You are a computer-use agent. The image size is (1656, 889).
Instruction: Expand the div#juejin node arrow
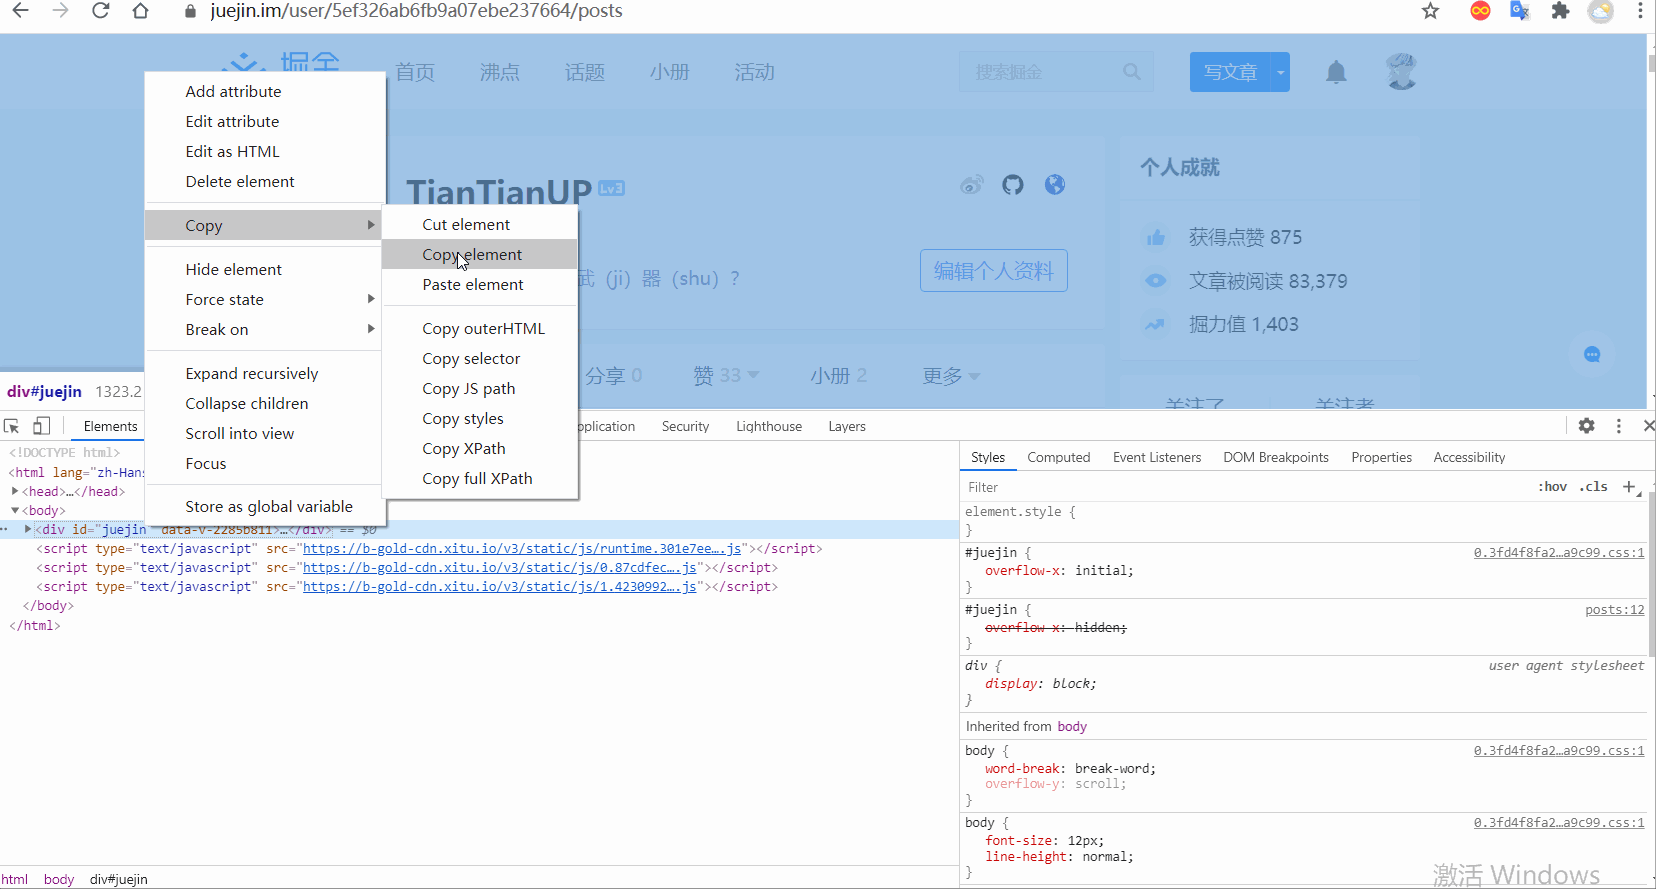click(28, 529)
